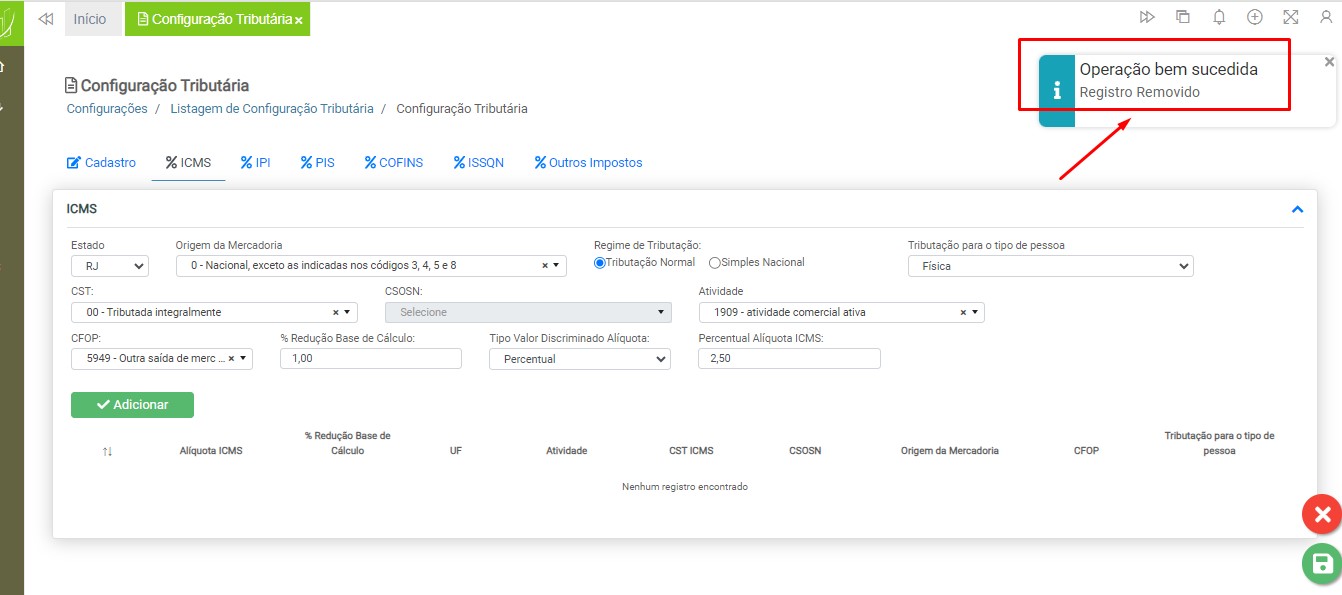The width and height of the screenshot is (1342, 595).
Task: Open the user profile icon
Action: tap(1326, 17)
